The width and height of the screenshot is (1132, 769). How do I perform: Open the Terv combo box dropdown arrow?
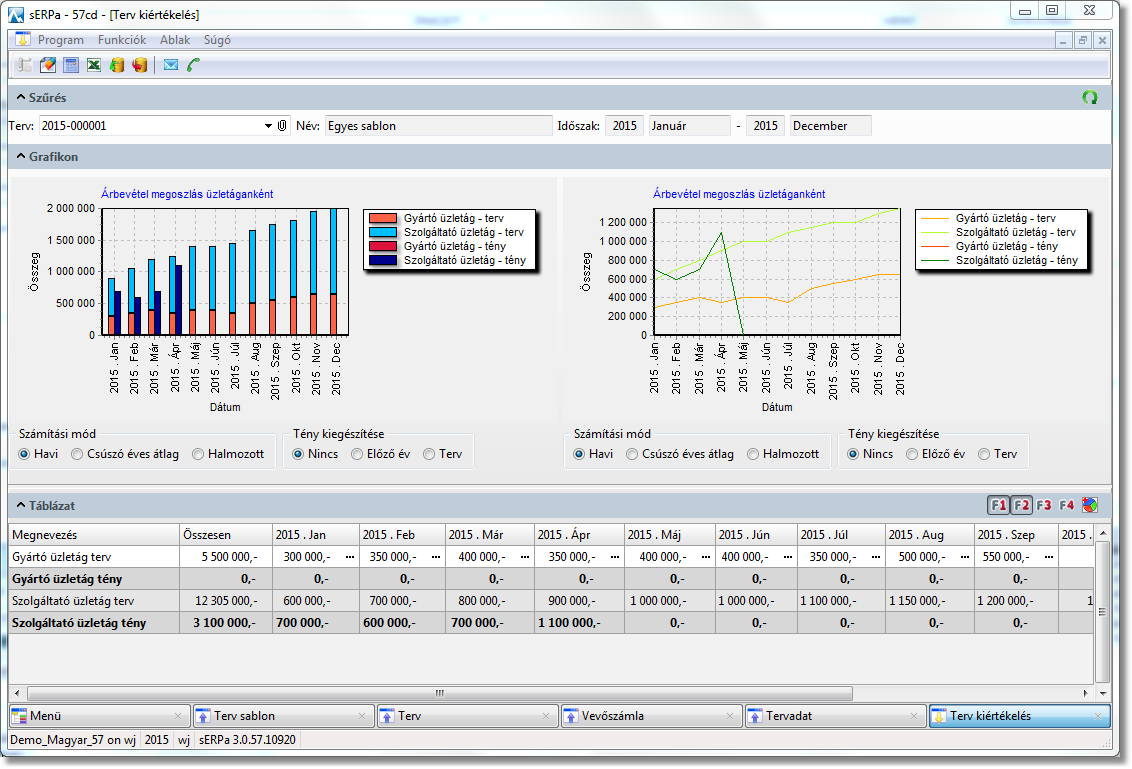268,126
